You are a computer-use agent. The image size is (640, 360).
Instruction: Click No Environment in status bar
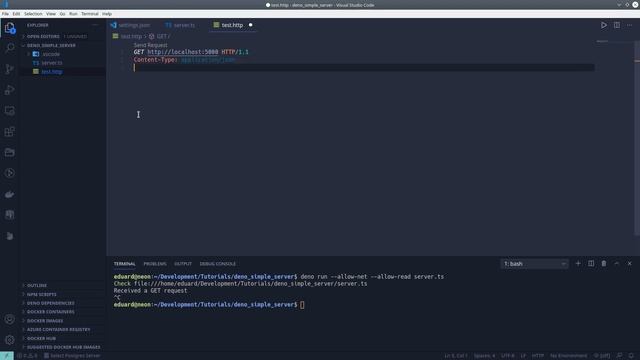click(569, 356)
